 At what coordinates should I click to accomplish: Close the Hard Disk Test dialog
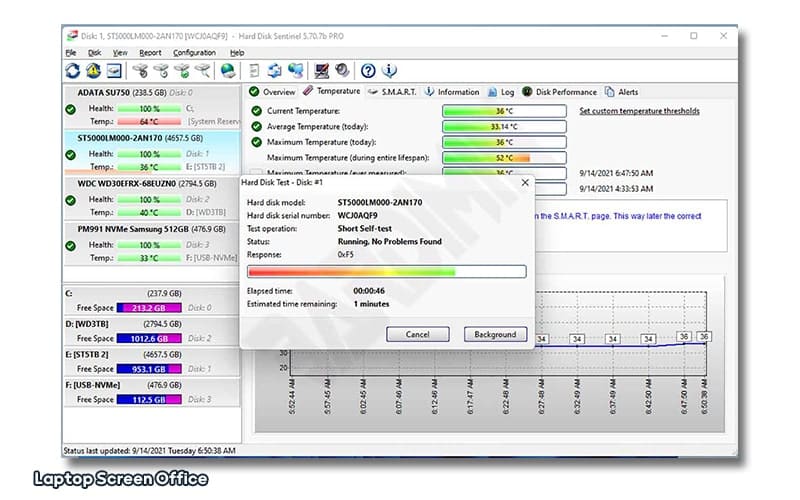tap(524, 182)
